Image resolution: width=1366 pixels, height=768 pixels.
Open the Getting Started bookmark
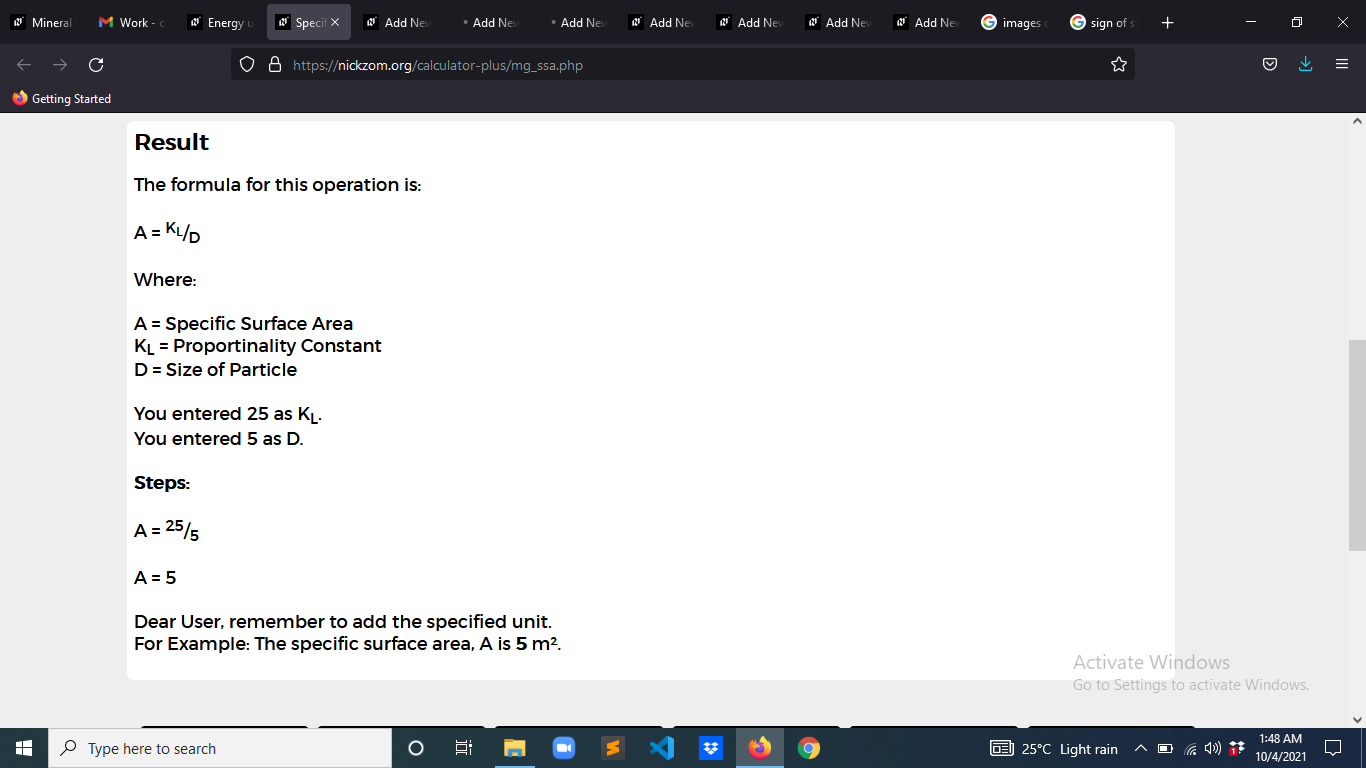point(61,99)
